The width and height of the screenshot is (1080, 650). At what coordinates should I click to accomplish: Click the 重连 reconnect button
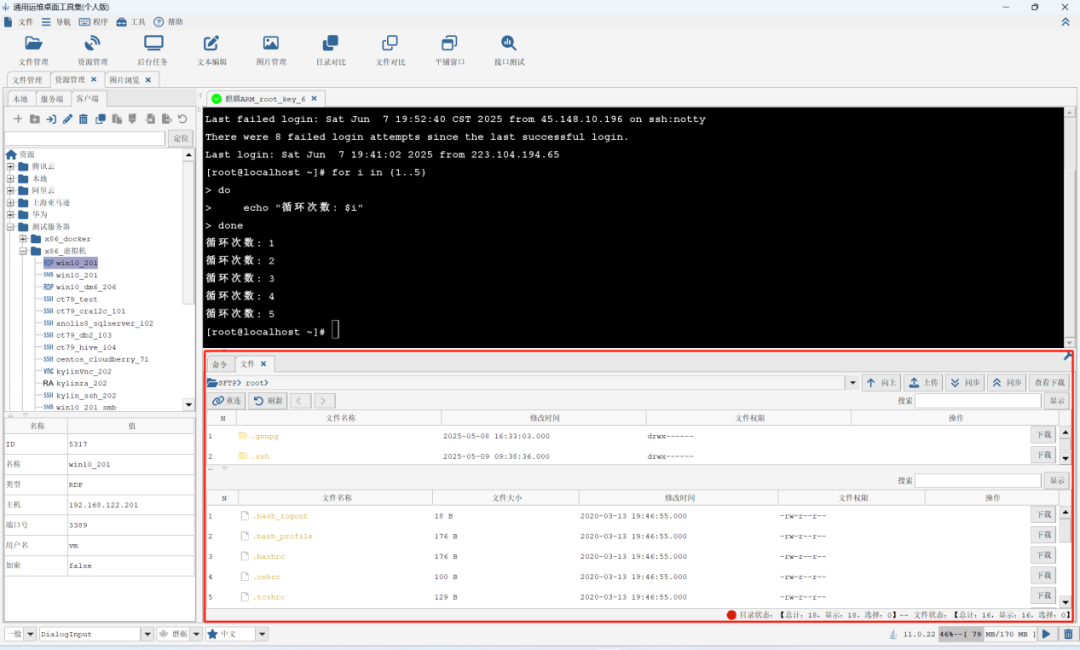click(x=227, y=401)
